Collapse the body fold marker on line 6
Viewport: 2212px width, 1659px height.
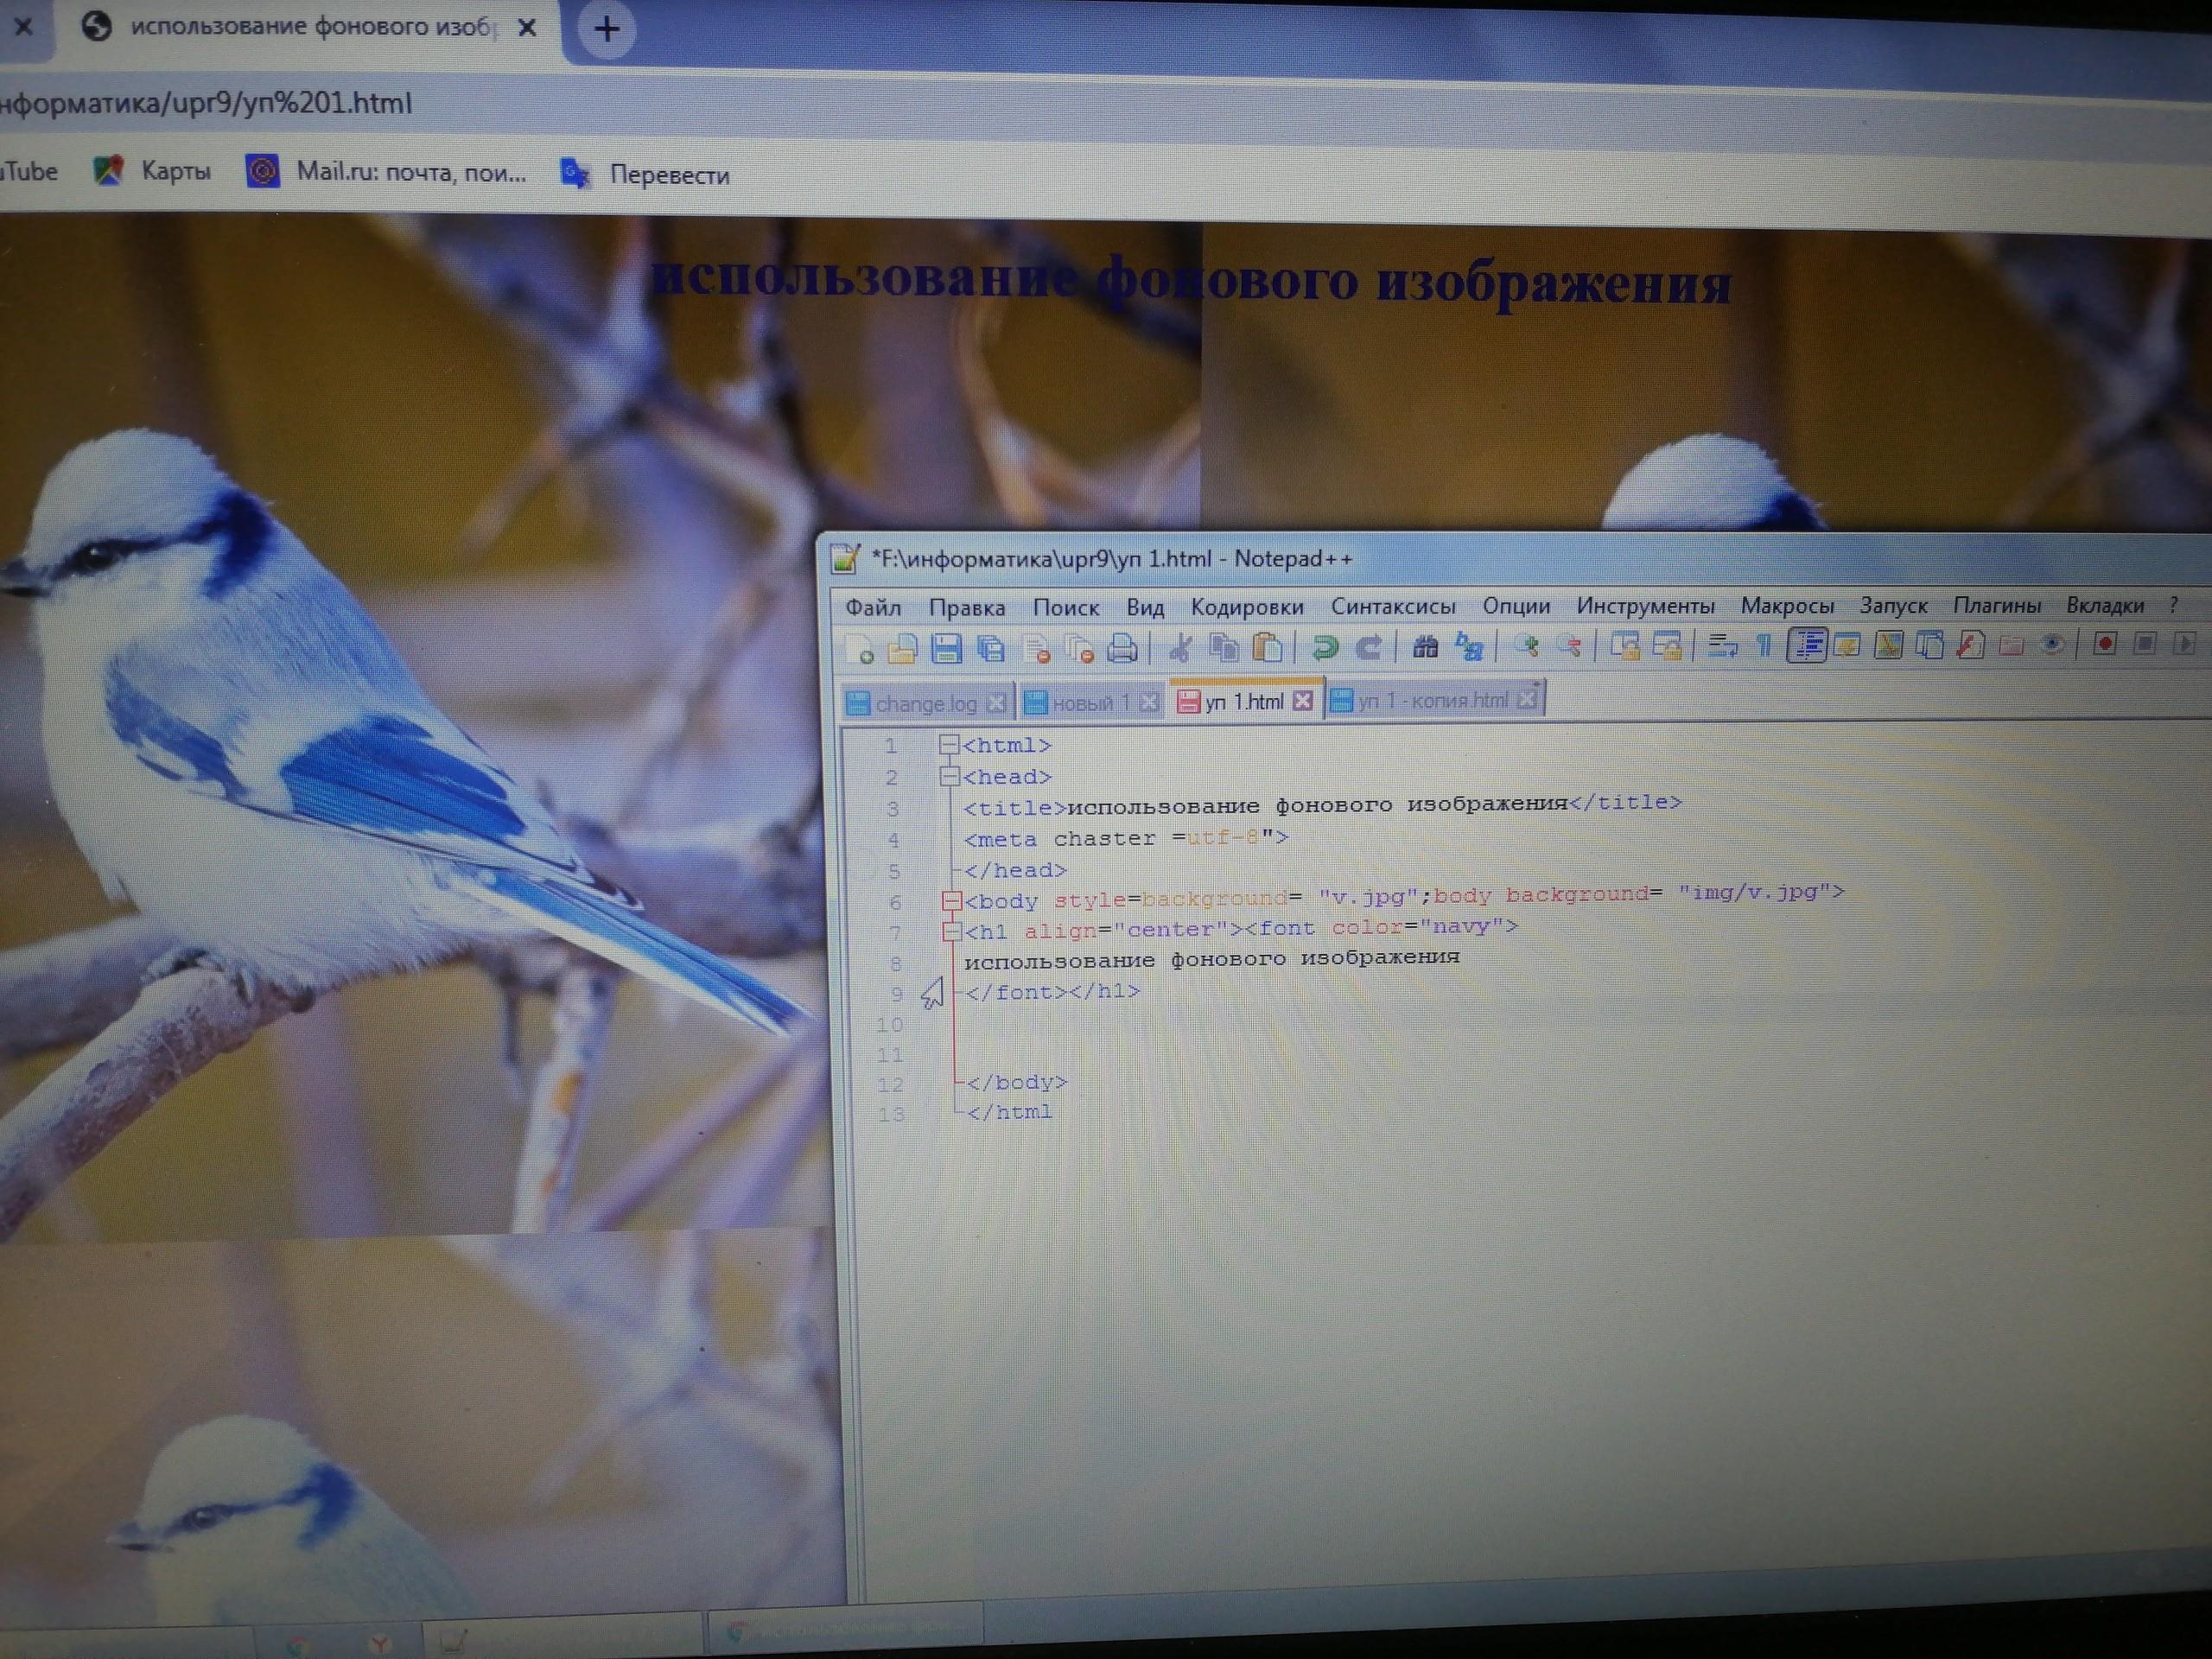[952, 901]
